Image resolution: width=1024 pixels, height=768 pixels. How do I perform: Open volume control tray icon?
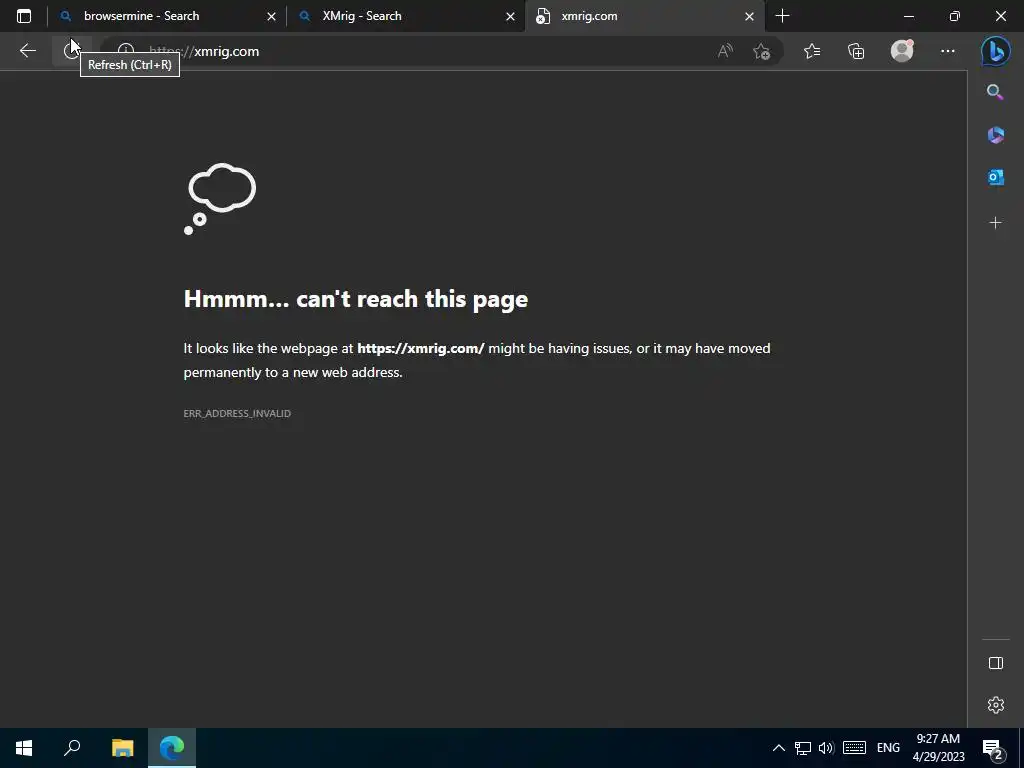point(826,748)
